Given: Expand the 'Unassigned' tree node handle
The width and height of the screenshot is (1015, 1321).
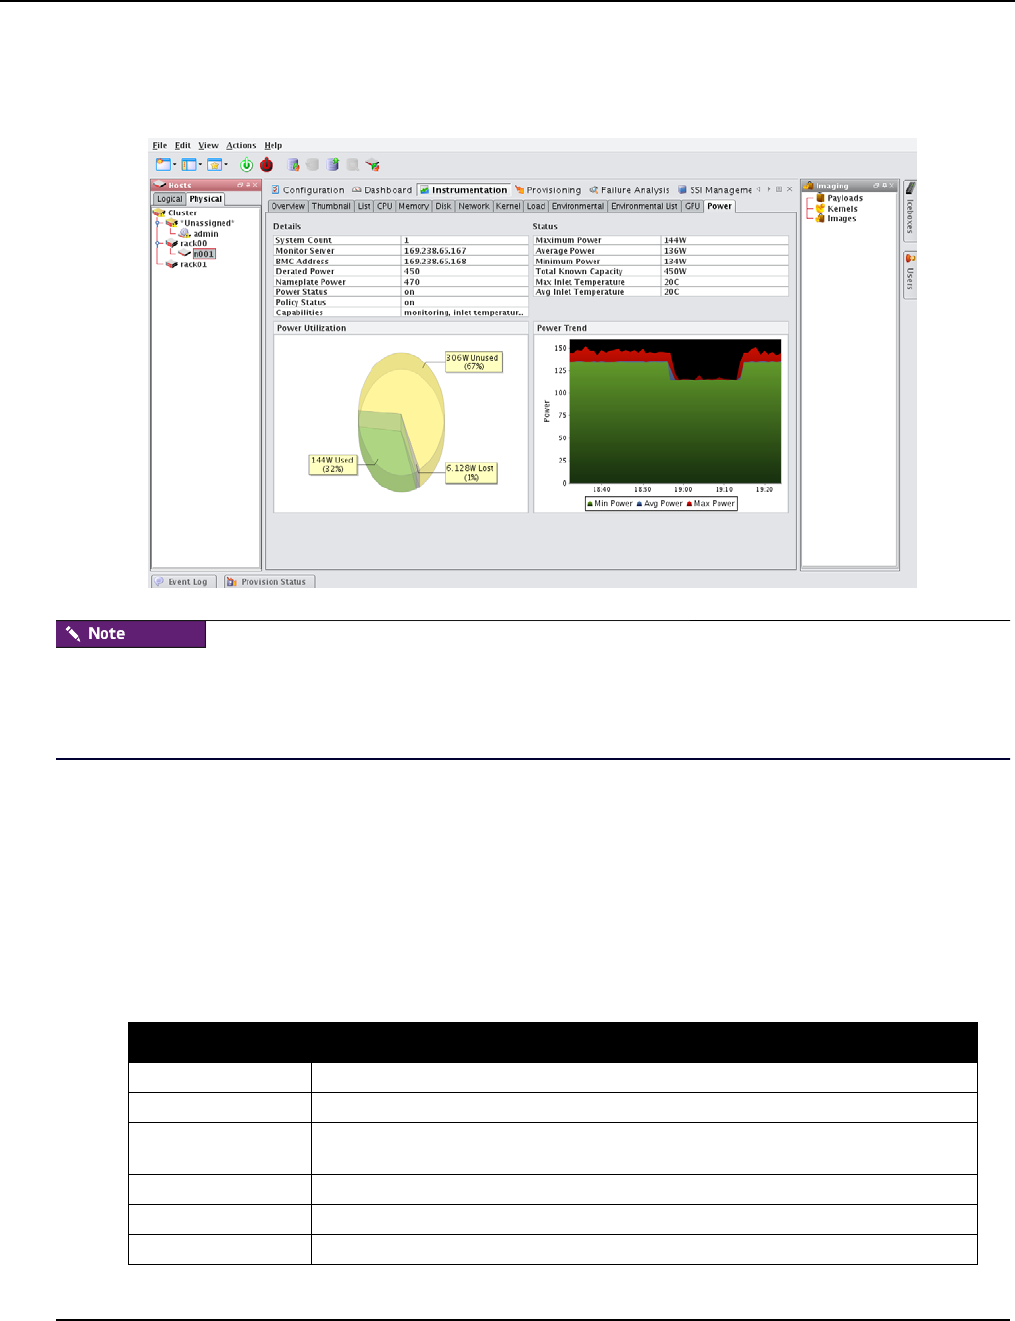Looking at the screenshot, I should (x=157, y=223).
